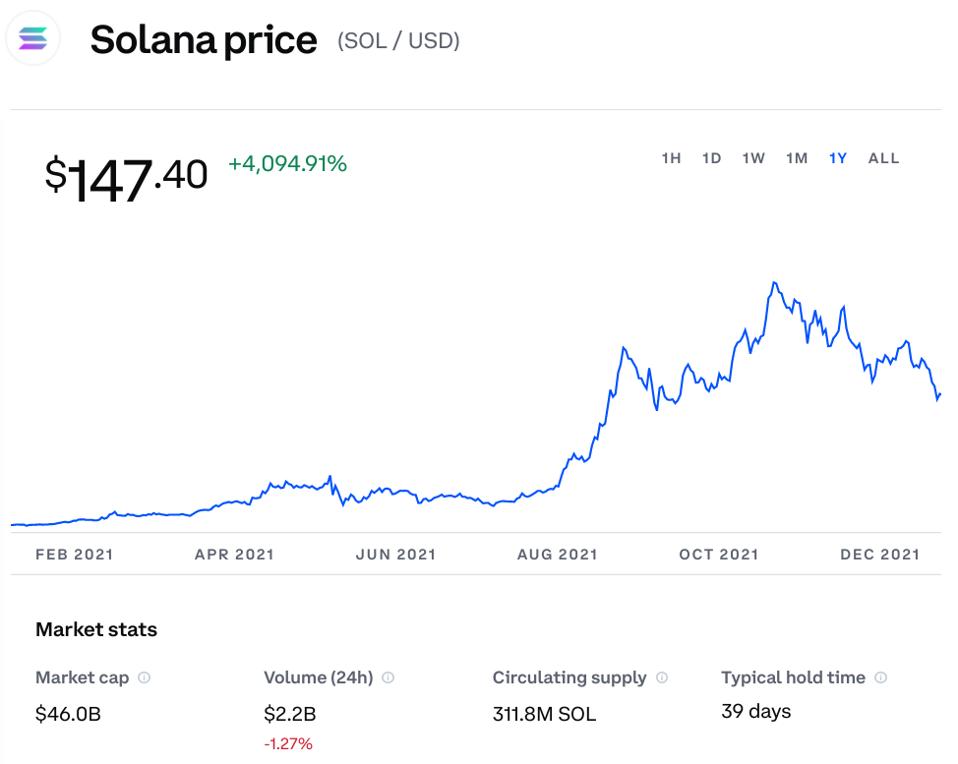The image size is (958, 764).
Task: Switch chart to 1D range
Action: pos(711,158)
